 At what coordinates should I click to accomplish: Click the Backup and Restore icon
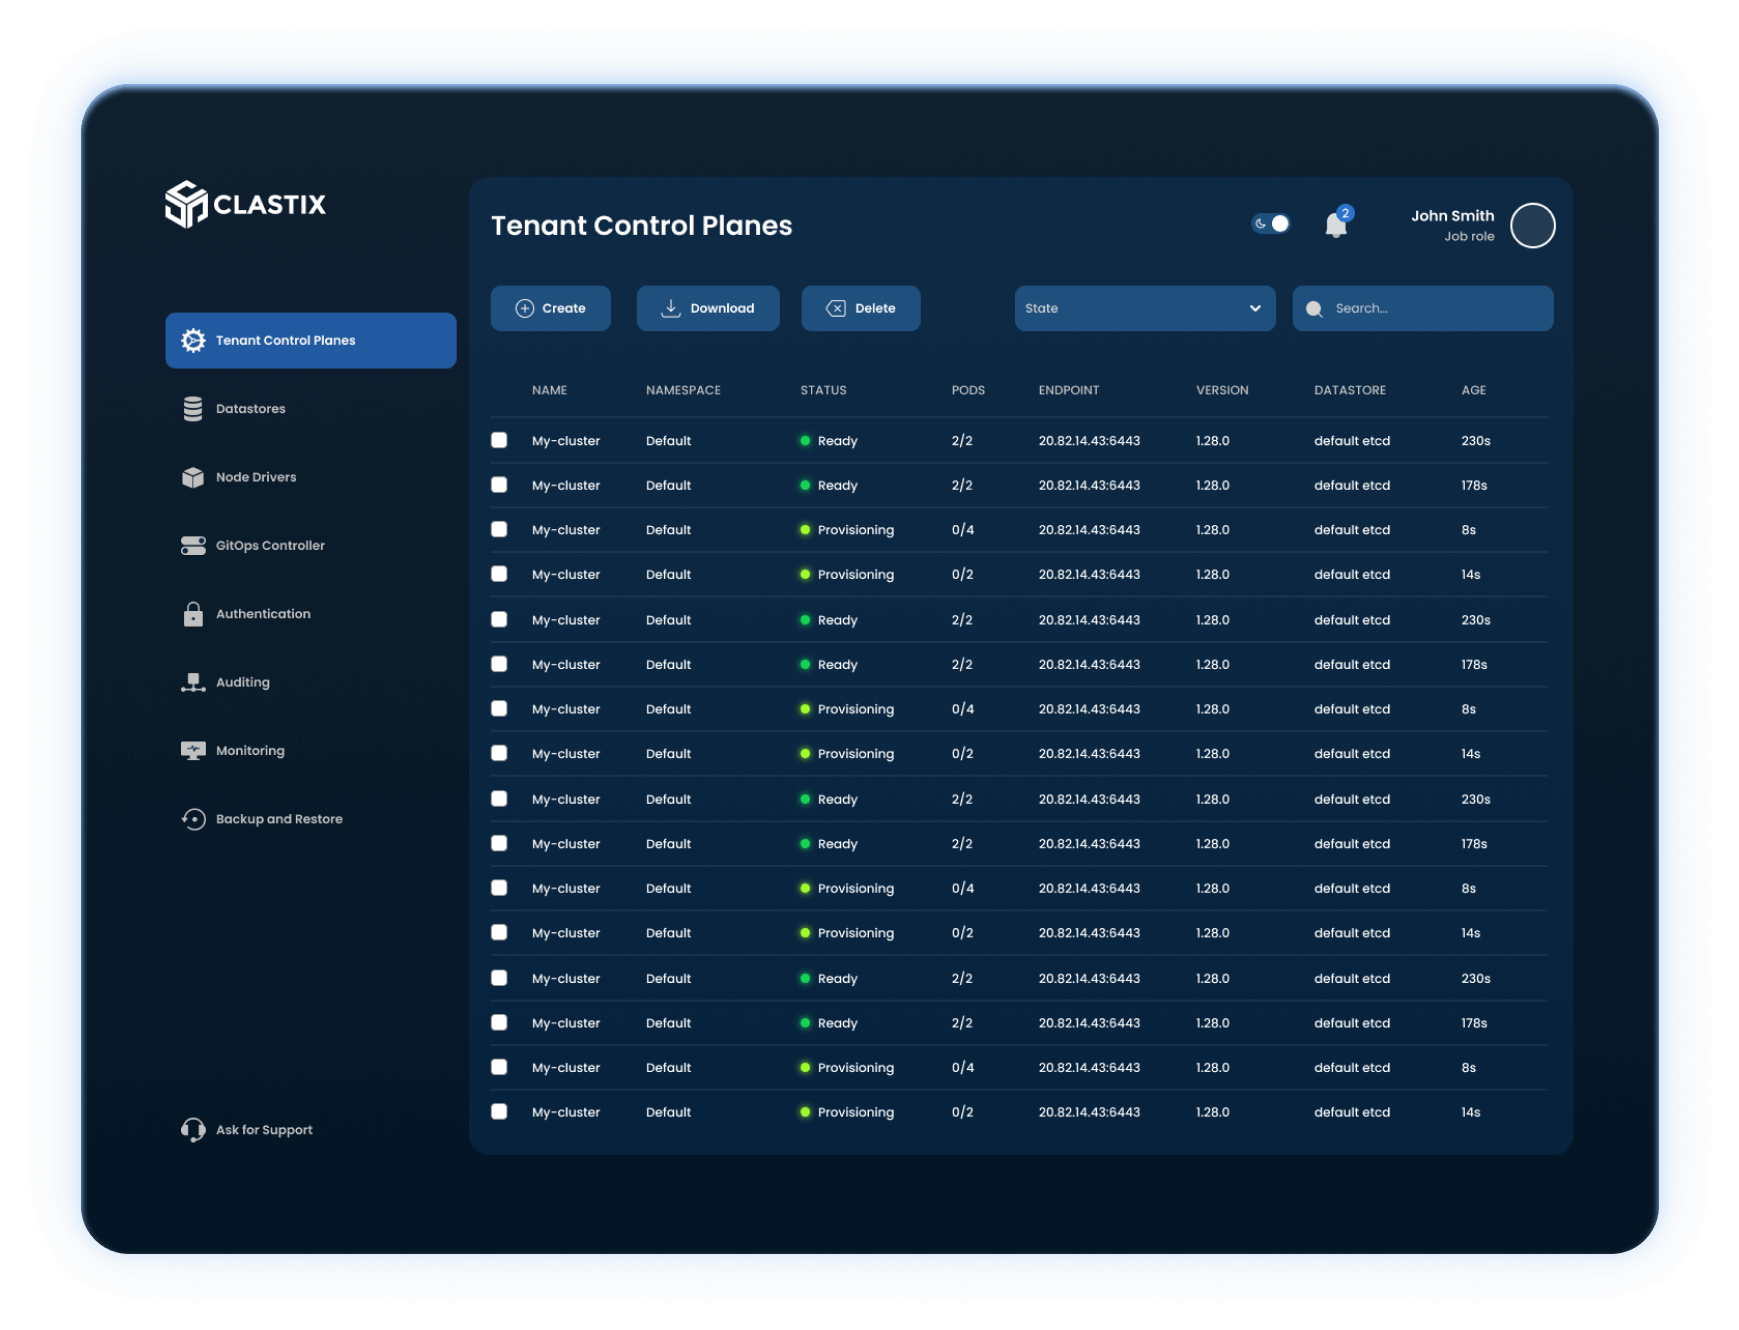click(x=193, y=819)
